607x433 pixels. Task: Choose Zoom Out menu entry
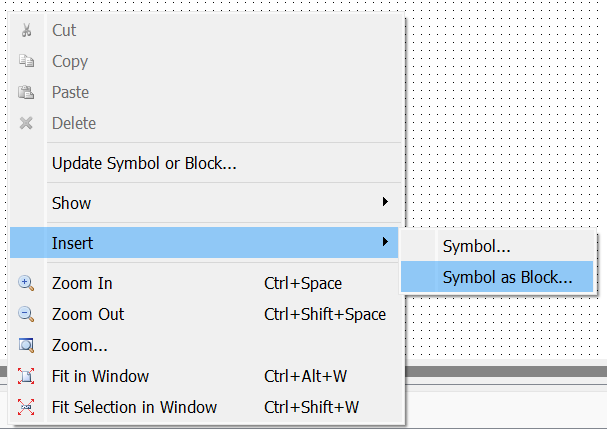click(x=88, y=314)
